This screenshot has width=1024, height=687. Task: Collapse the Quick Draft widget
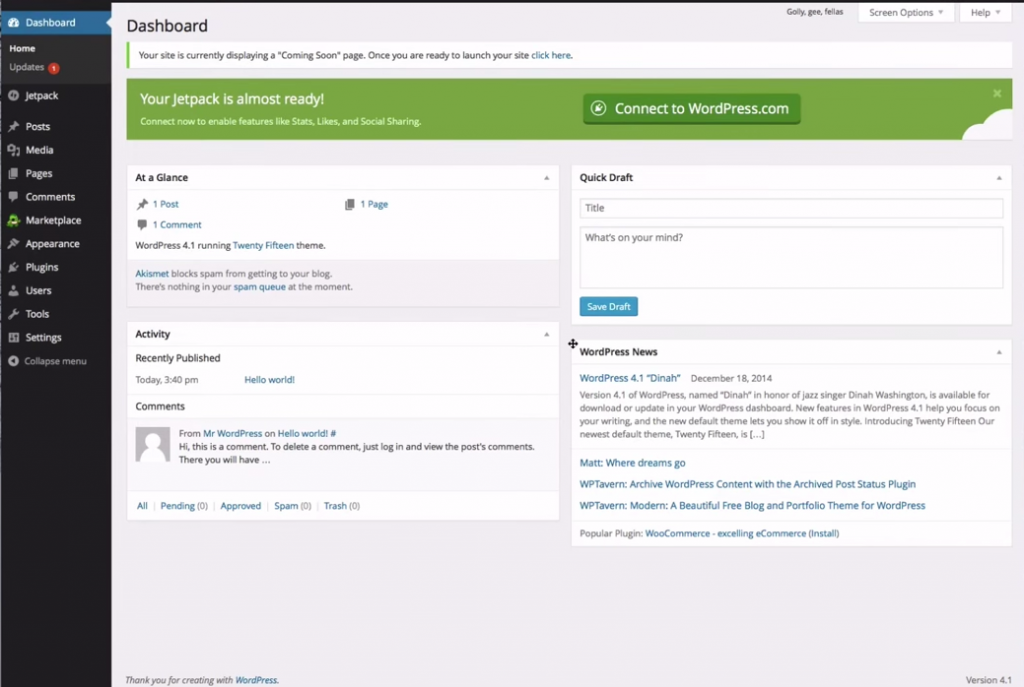[x=999, y=178]
